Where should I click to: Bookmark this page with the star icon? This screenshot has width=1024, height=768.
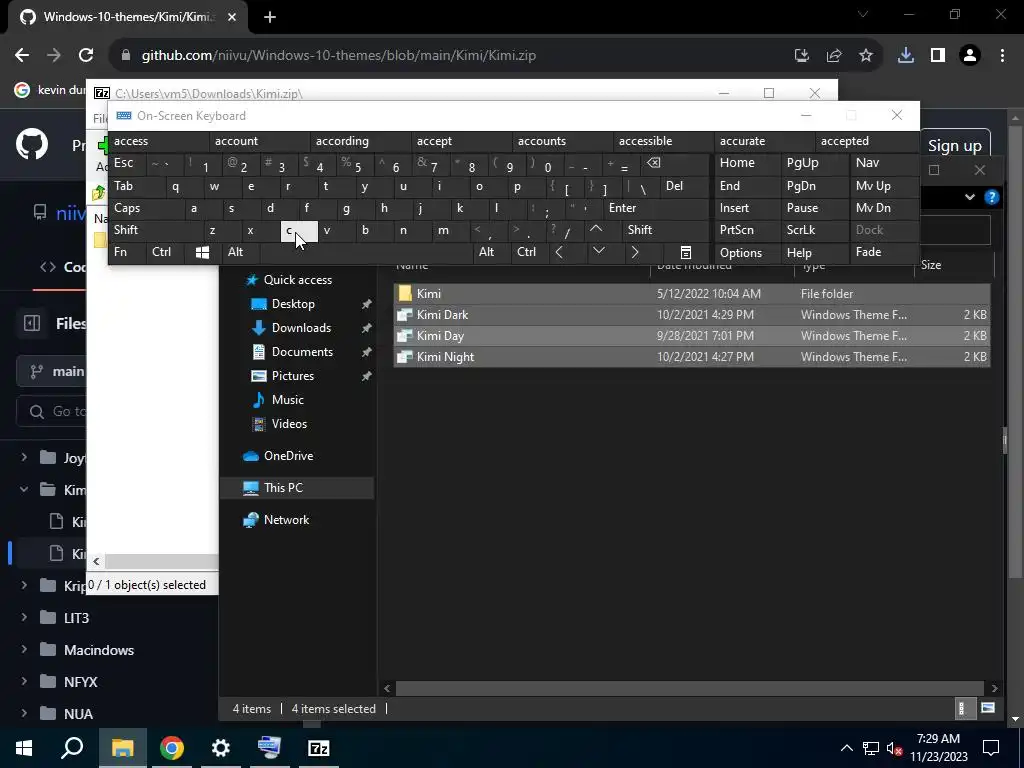coord(866,56)
